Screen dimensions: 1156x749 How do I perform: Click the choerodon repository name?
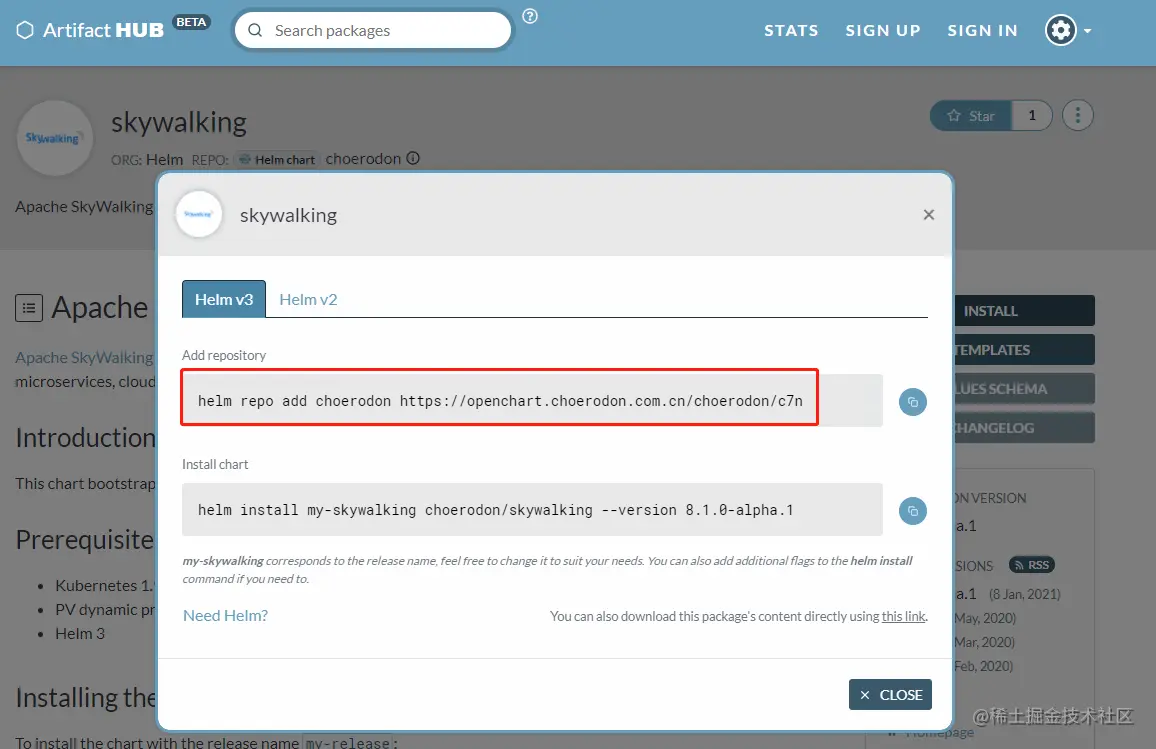(x=363, y=158)
